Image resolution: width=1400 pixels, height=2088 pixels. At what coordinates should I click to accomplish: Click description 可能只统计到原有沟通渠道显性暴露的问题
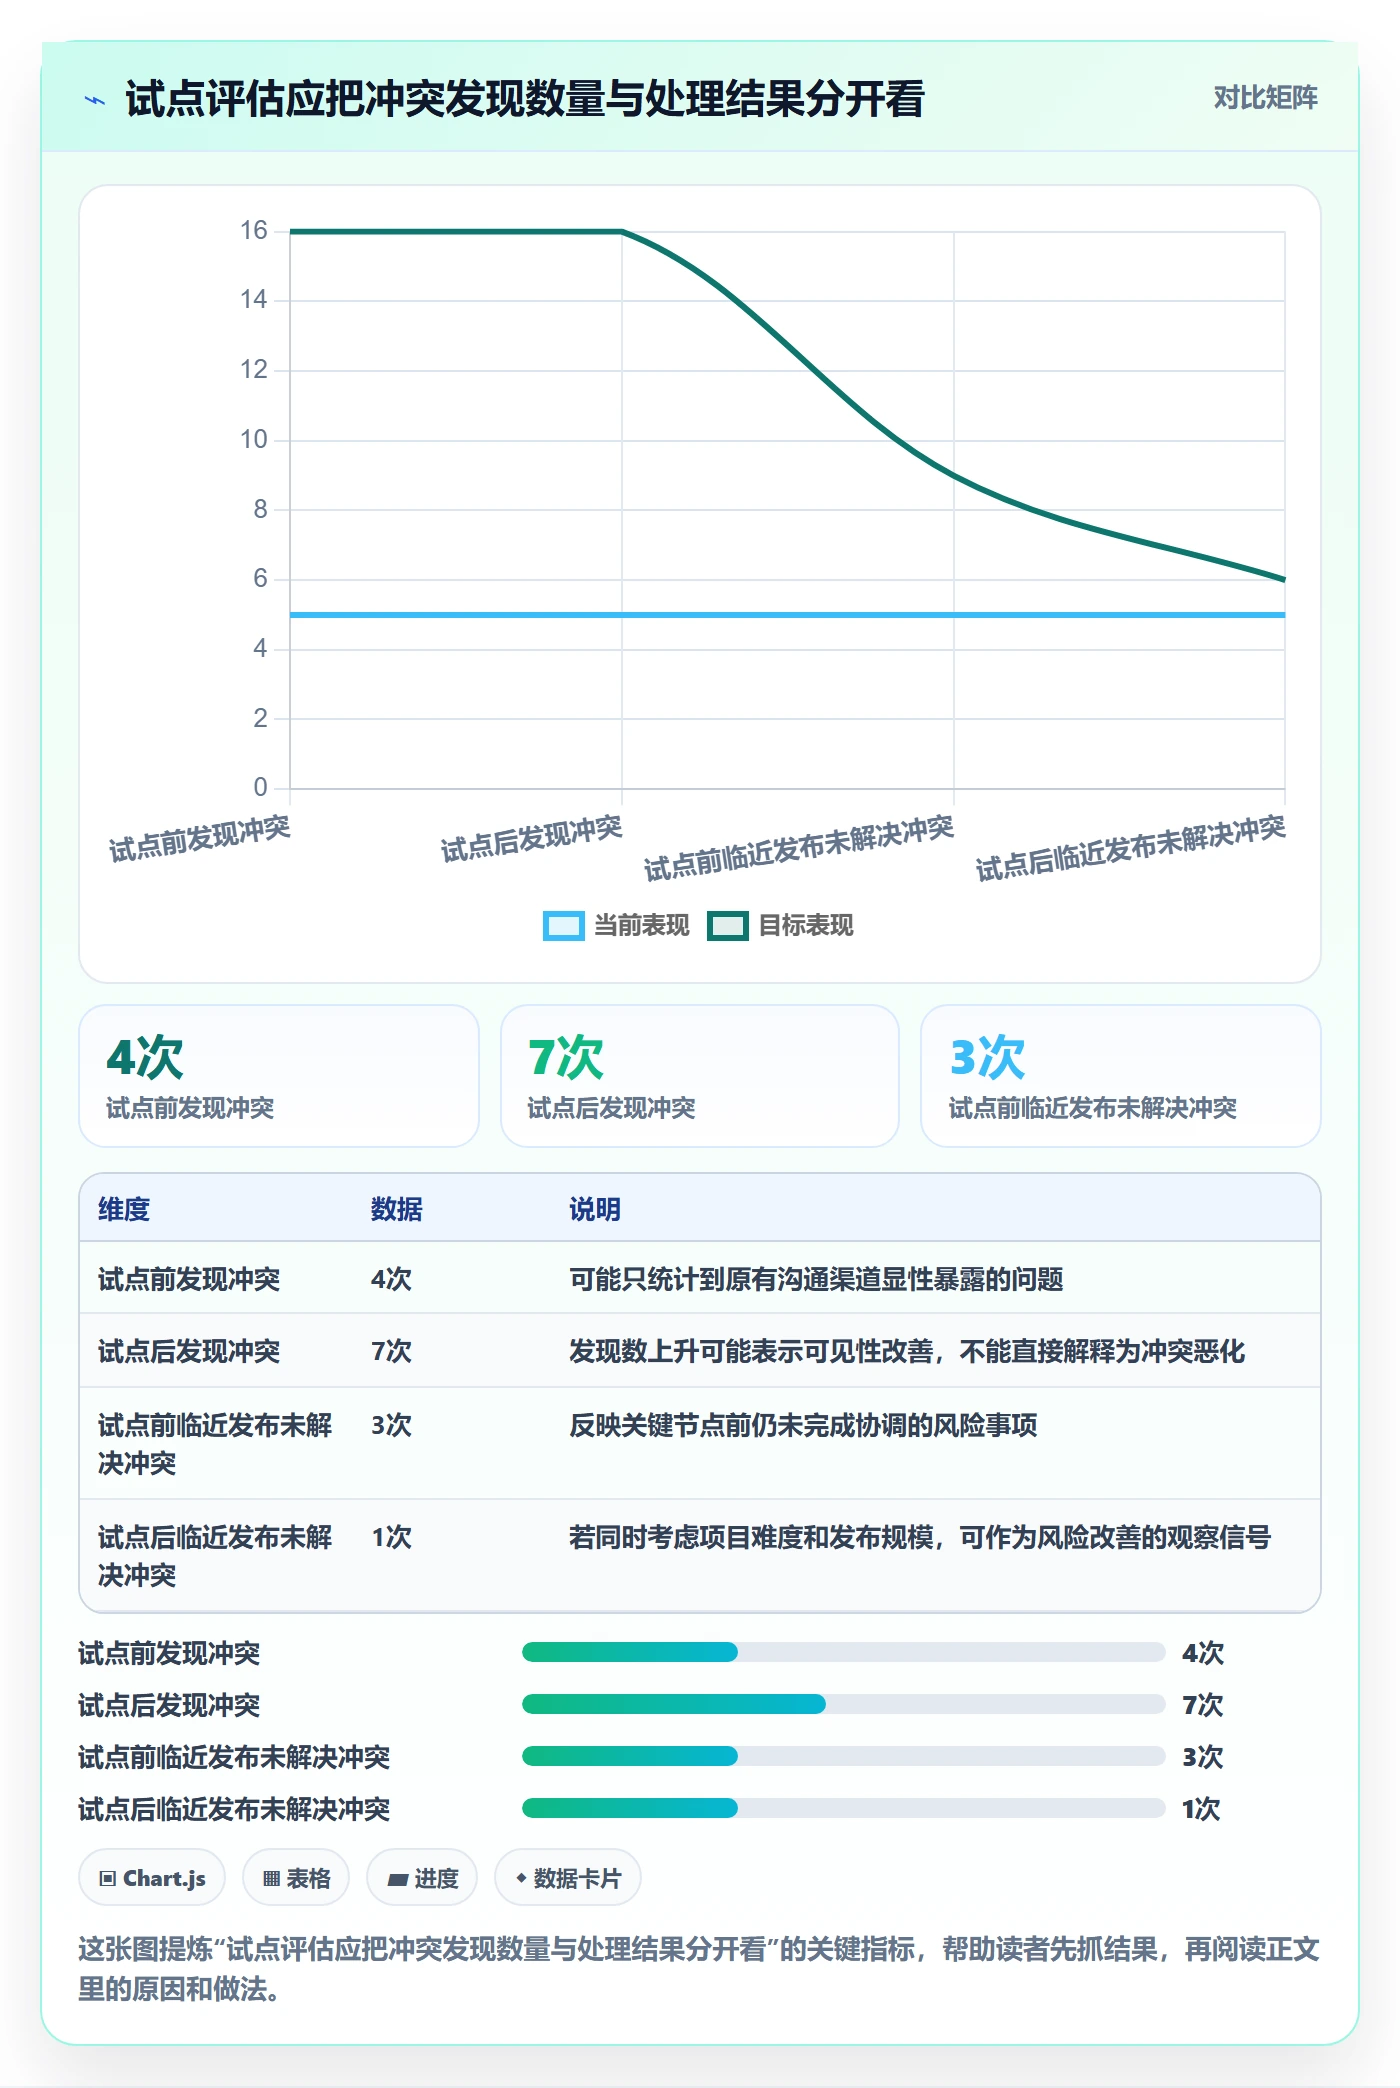(x=816, y=1279)
